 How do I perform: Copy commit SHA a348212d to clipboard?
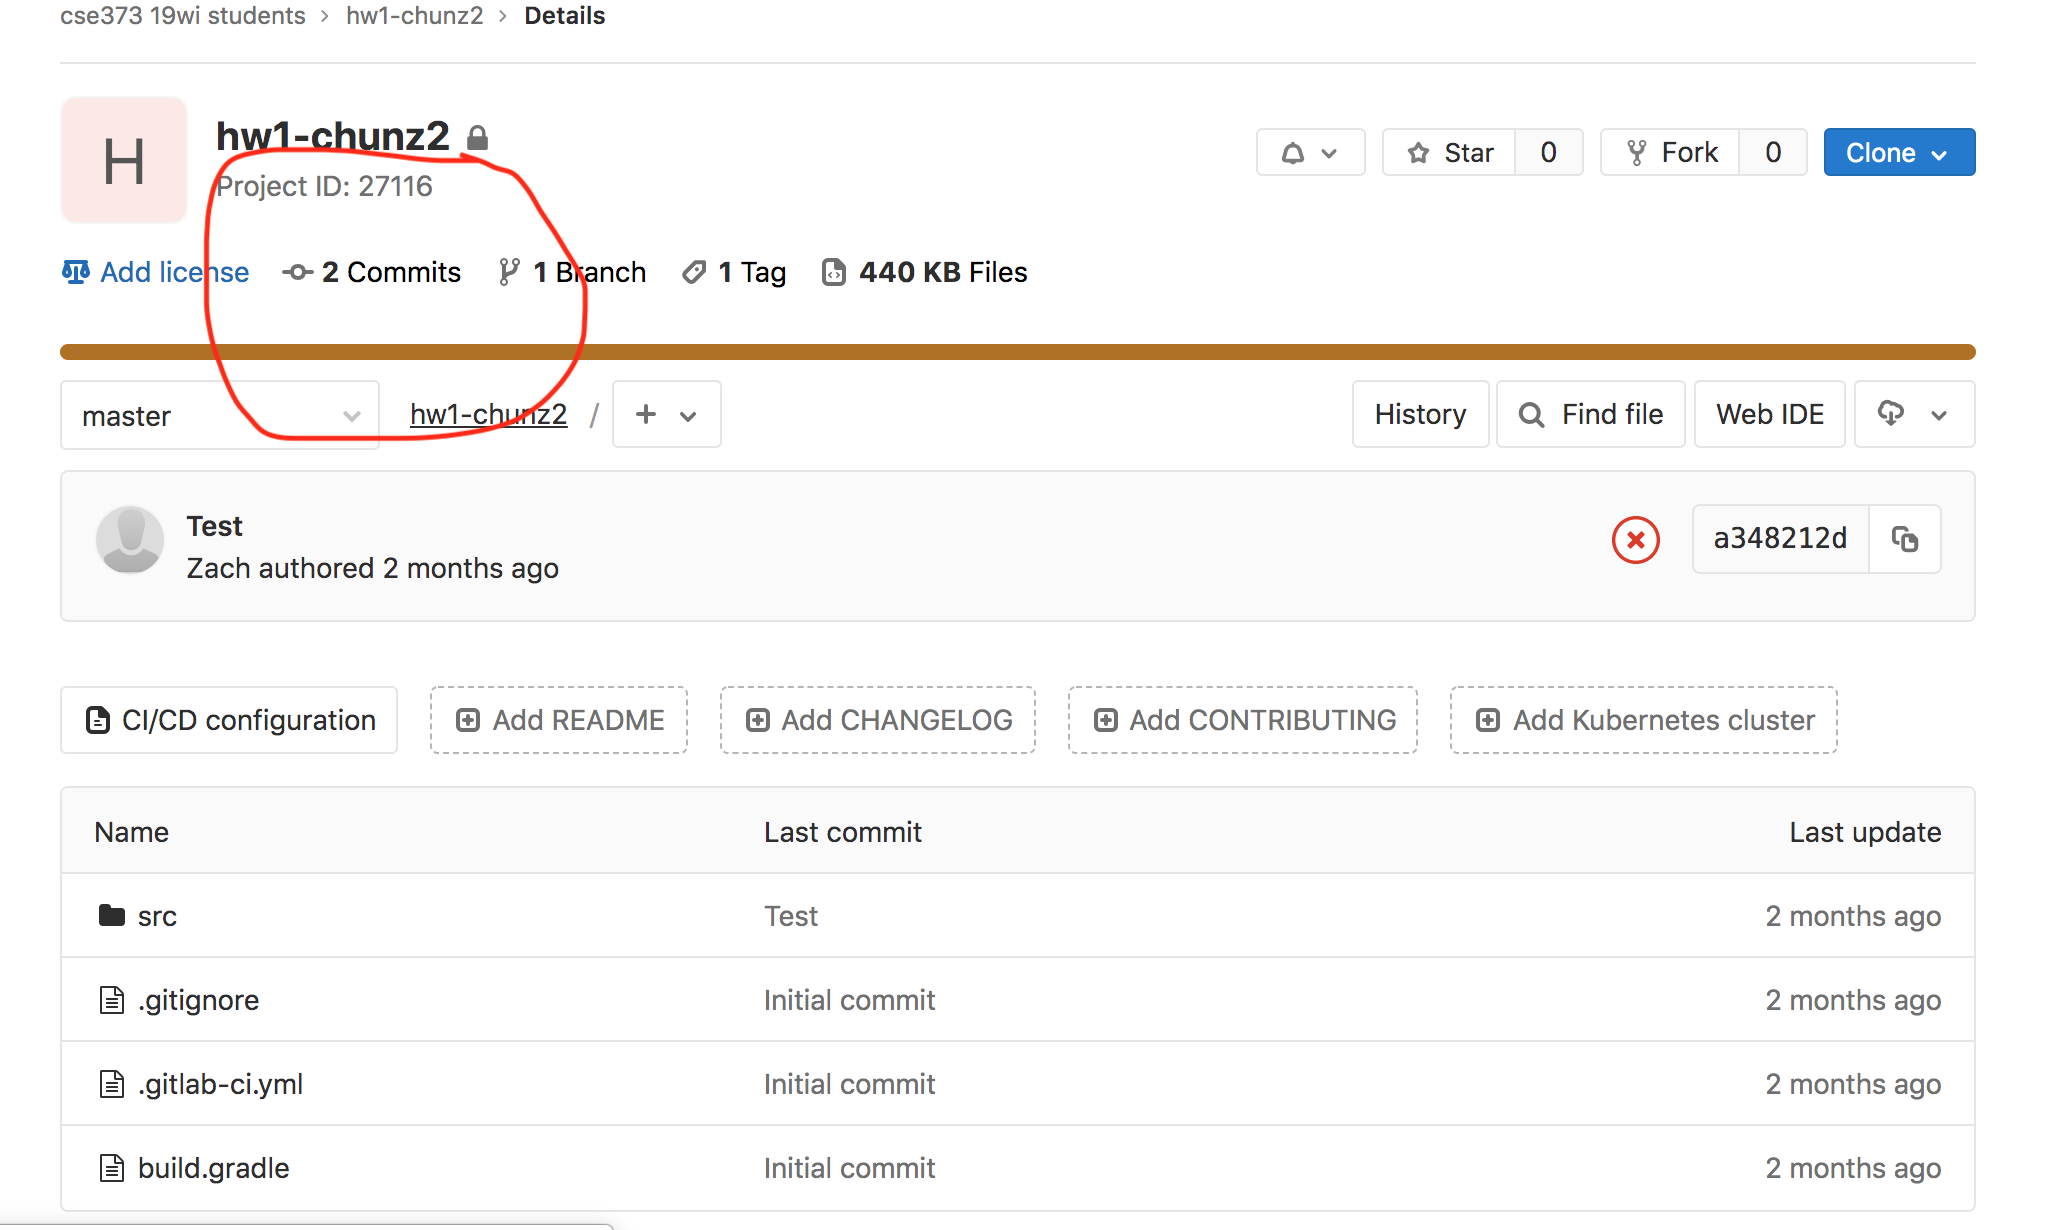pyautogui.click(x=1904, y=539)
